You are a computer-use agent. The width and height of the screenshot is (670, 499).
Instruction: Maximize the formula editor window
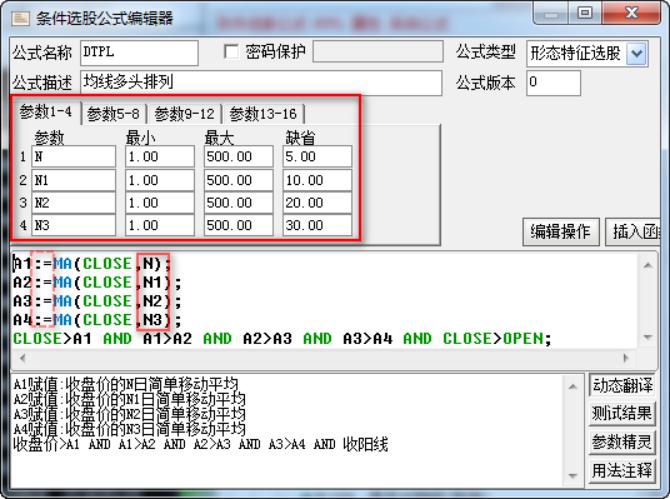point(585,14)
